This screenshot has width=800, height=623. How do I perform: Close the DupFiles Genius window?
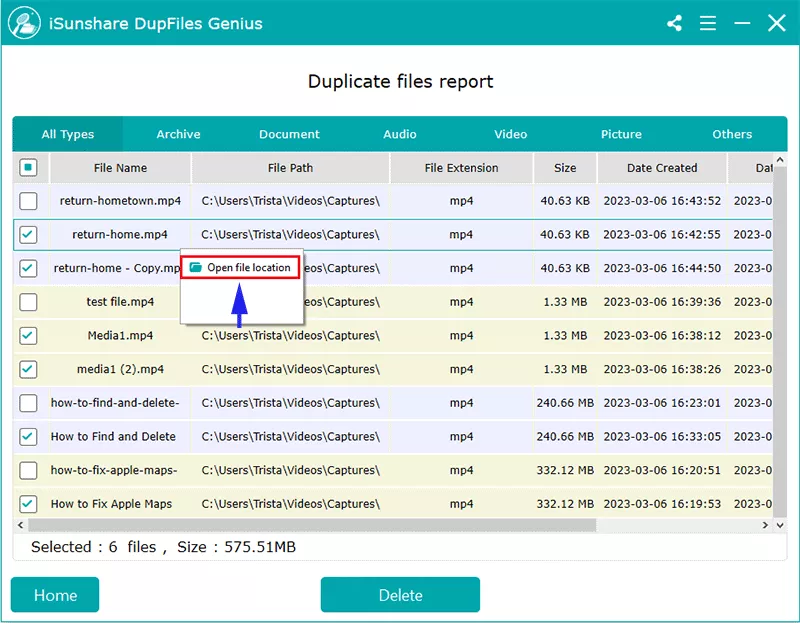777,23
